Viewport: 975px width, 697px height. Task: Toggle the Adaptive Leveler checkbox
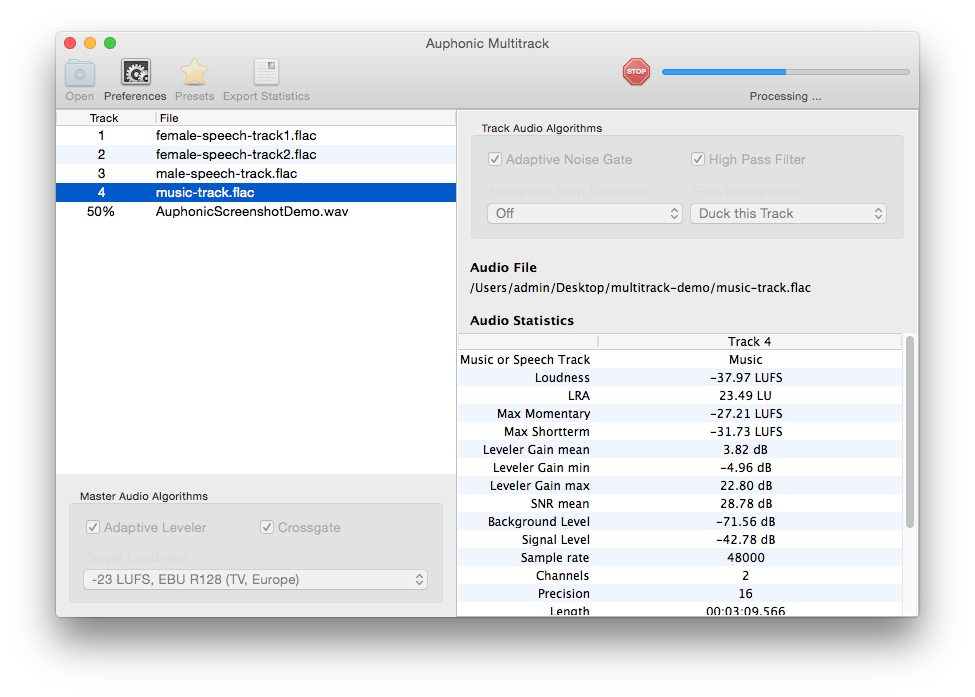[93, 527]
